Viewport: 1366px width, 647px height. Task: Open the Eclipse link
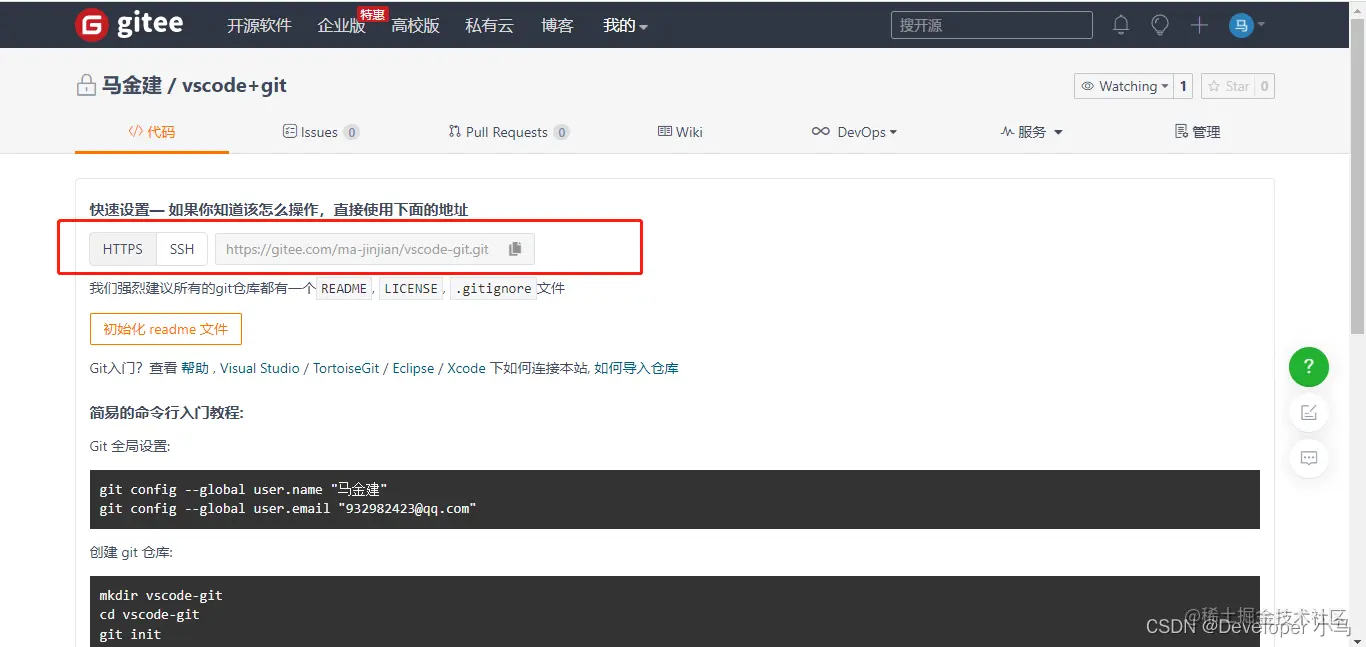click(x=413, y=368)
